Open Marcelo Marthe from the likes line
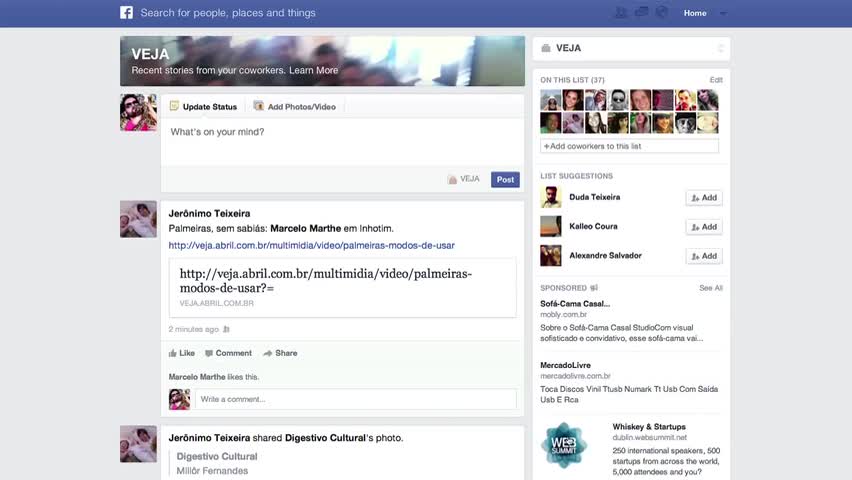 click(x=197, y=377)
